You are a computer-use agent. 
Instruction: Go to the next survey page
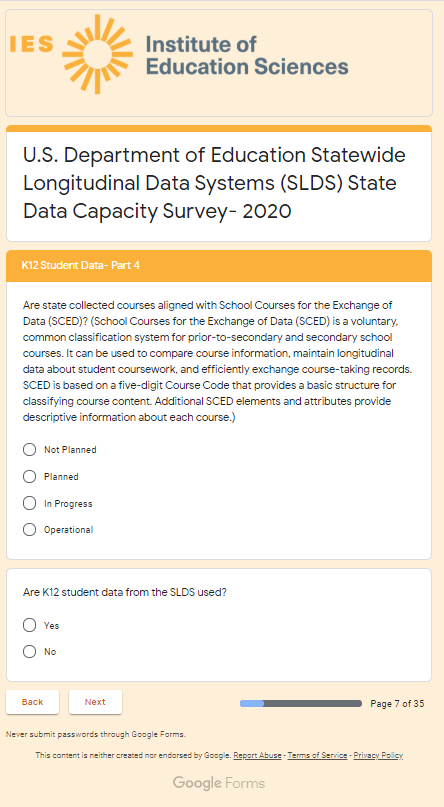pos(95,702)
